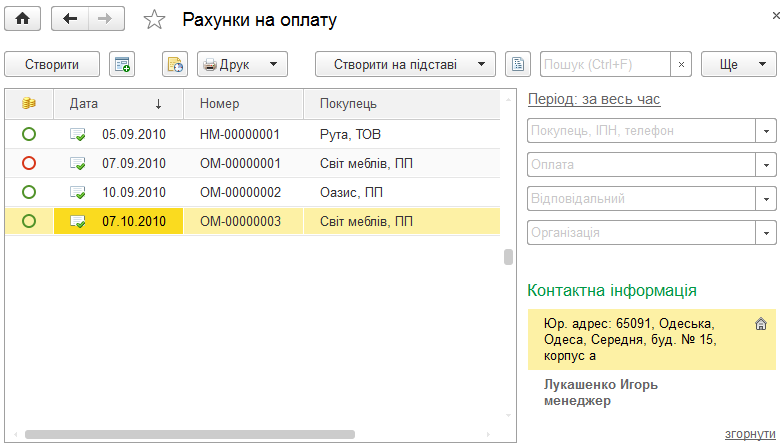This screenshot has height=448, width=783.
Task: Click the horizontal scrollbar thumb of list
Action: click(190, 435)
